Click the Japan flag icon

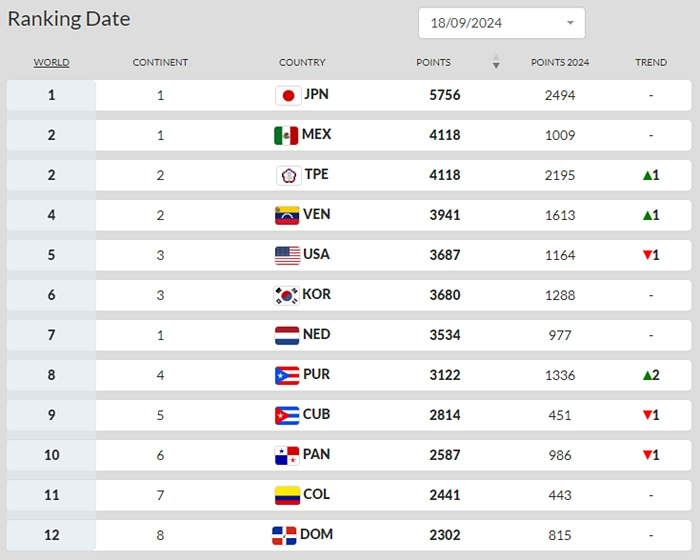(x=288, y=96)
